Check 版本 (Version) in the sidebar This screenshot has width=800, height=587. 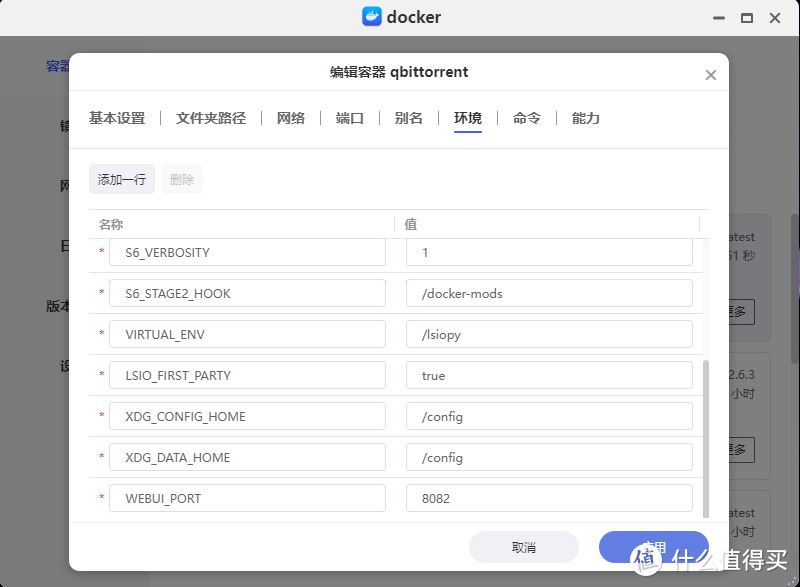tap(58, 306)
